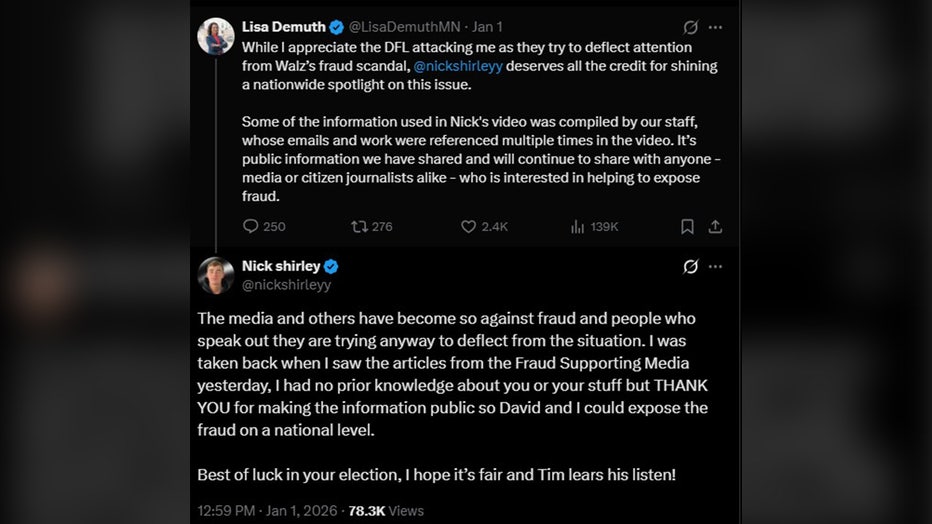
Task: Click Nick shirley's profile avatar
Action: (216, 275)
